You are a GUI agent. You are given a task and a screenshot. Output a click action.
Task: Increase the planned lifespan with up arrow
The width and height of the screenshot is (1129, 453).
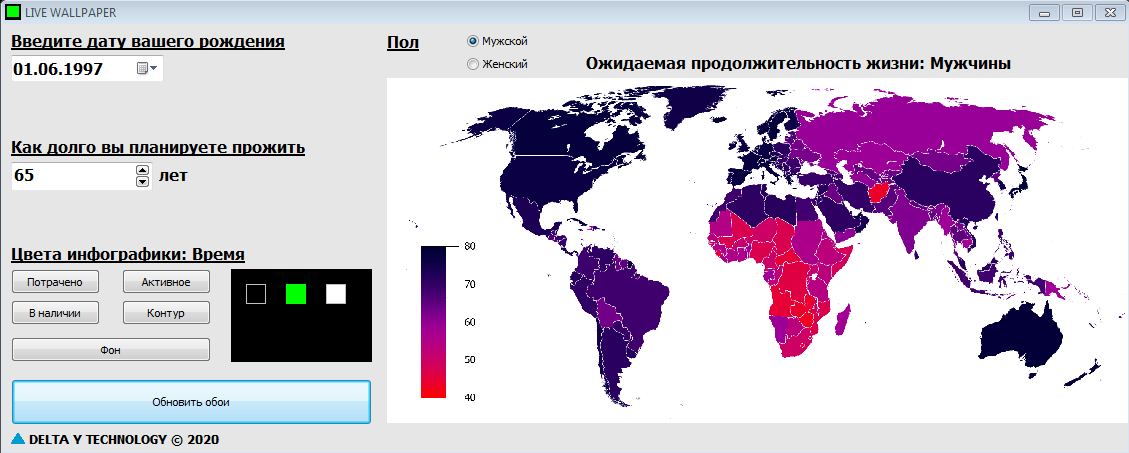(x=143, y=170)
